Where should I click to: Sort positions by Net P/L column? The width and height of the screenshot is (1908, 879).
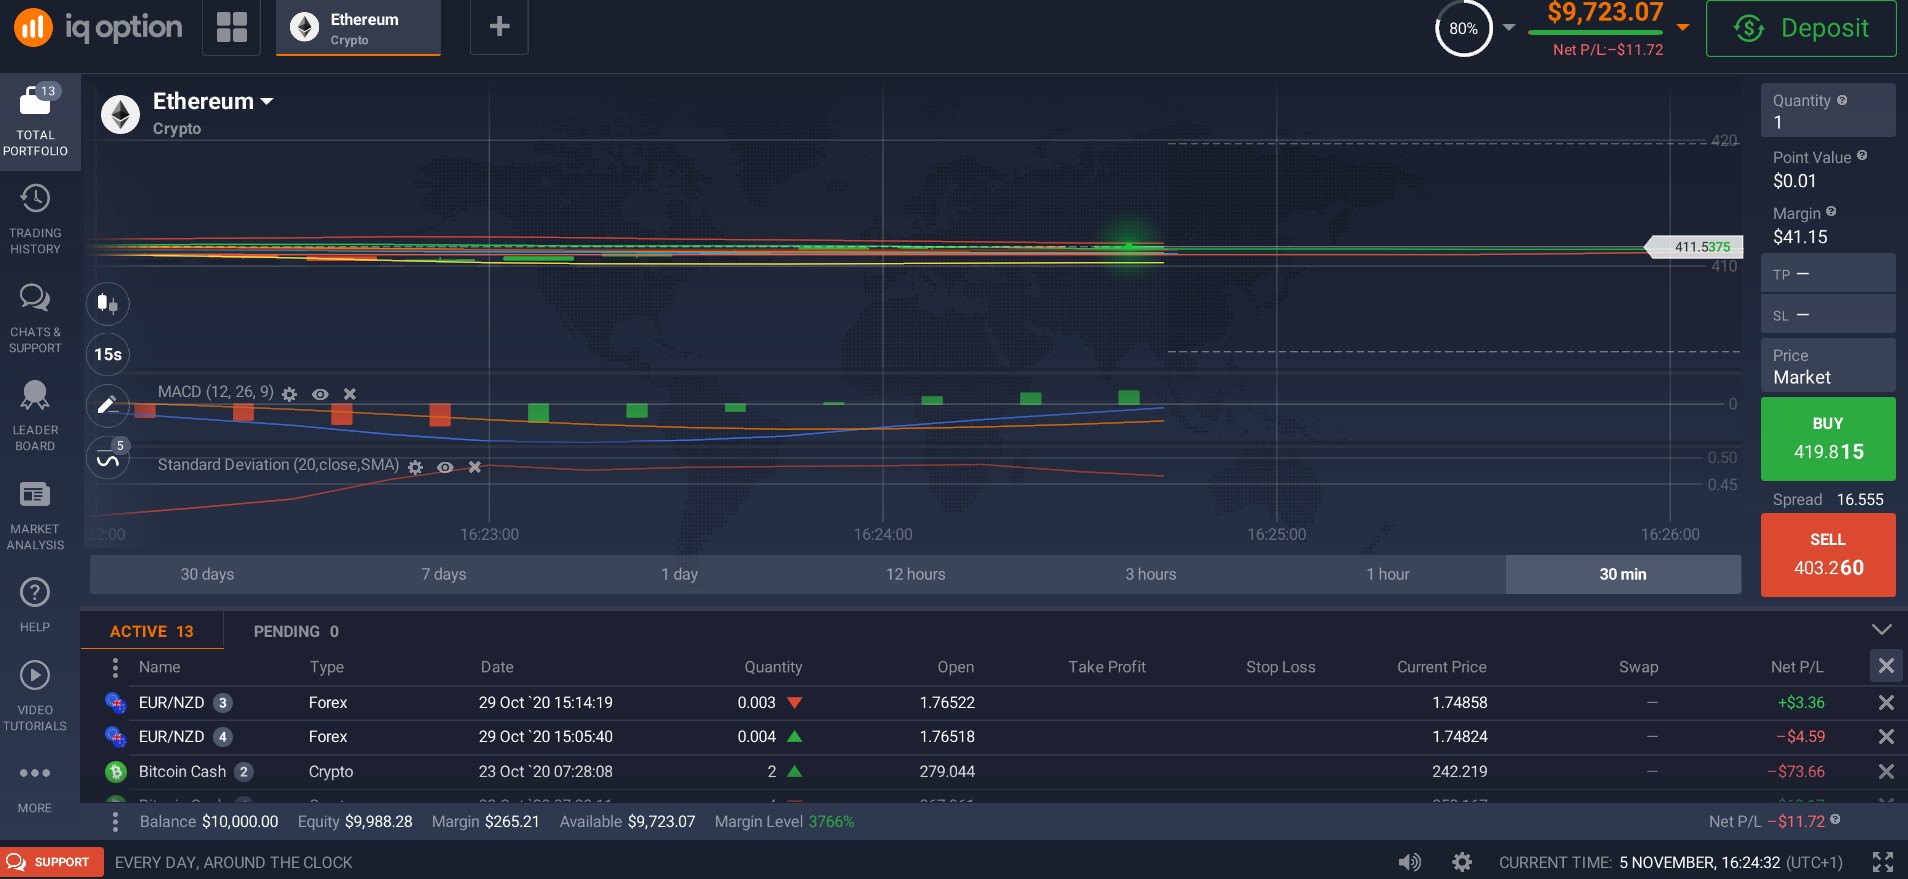(x=1797, y=667)
